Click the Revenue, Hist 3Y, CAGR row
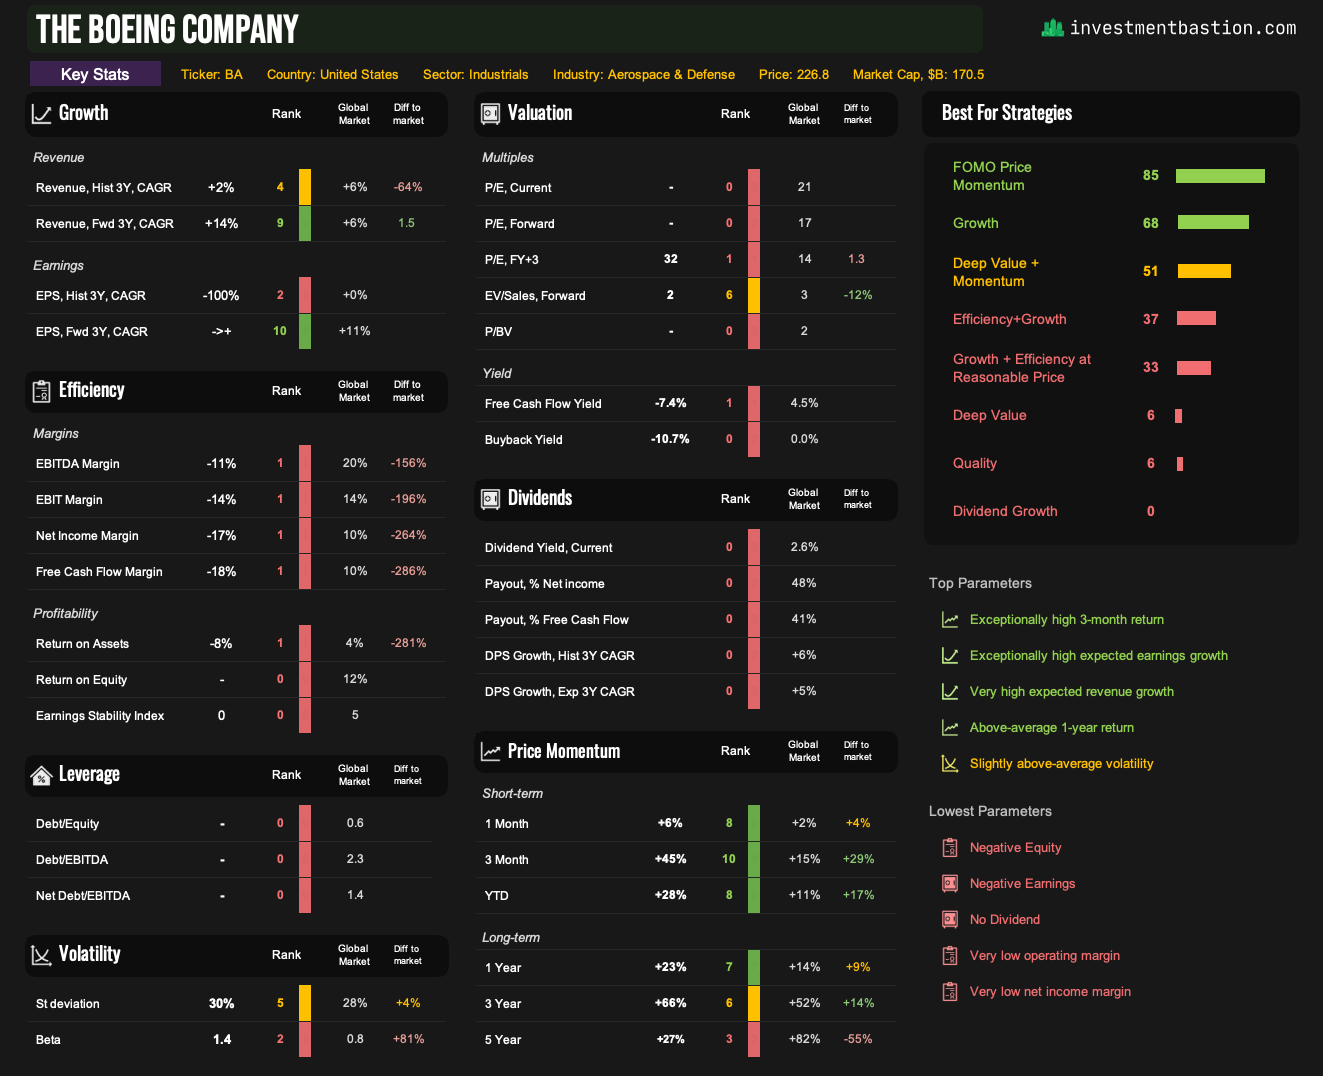 (236, 187)
